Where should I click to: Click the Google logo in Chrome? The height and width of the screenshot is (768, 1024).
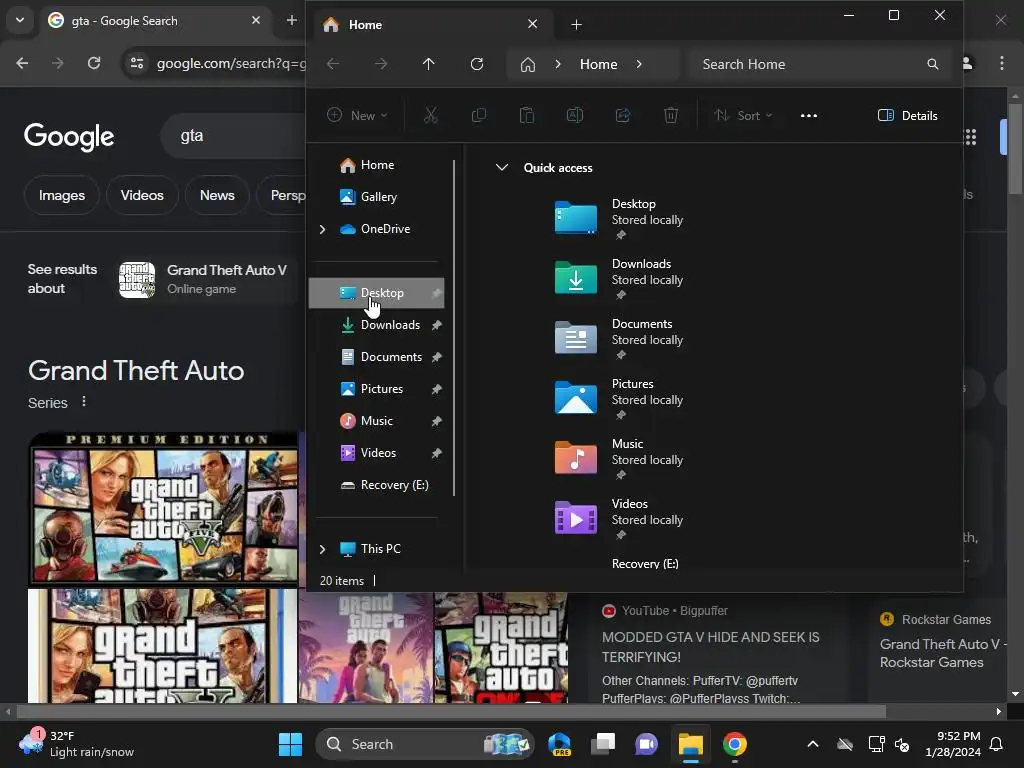69,136
